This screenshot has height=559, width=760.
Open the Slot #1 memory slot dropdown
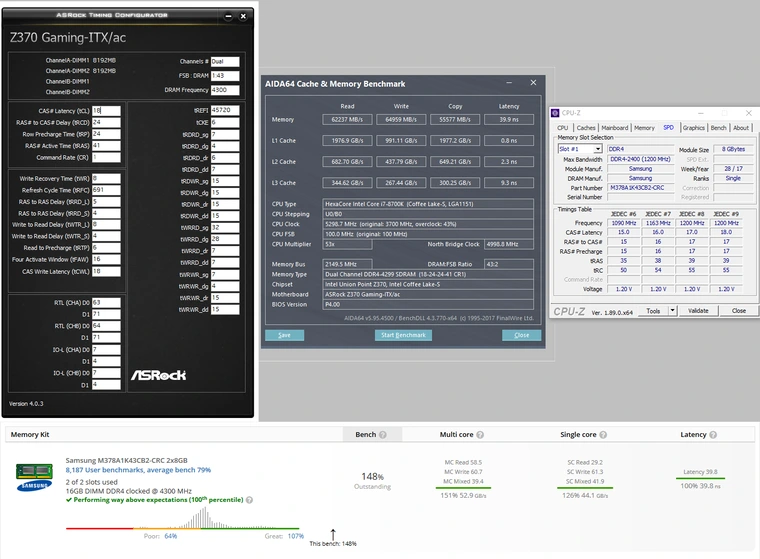tap(598, 149)
